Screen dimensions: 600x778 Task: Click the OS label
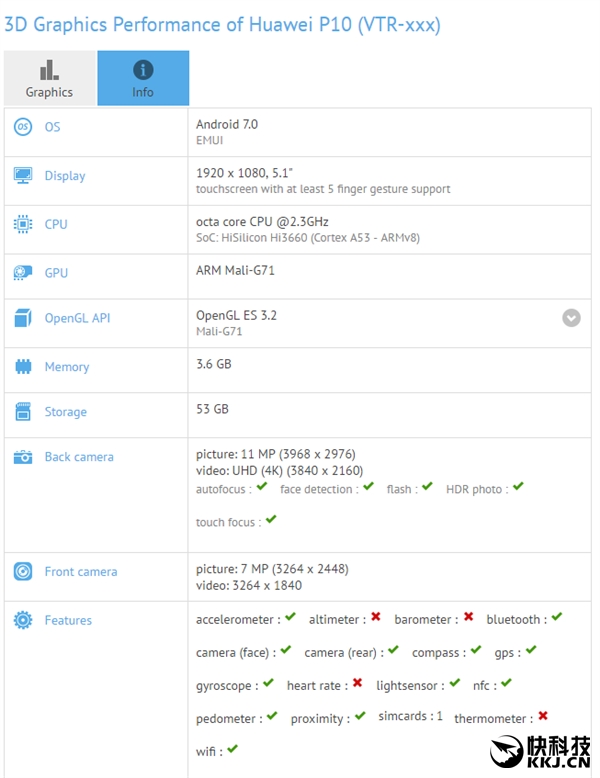click(53, 127)
